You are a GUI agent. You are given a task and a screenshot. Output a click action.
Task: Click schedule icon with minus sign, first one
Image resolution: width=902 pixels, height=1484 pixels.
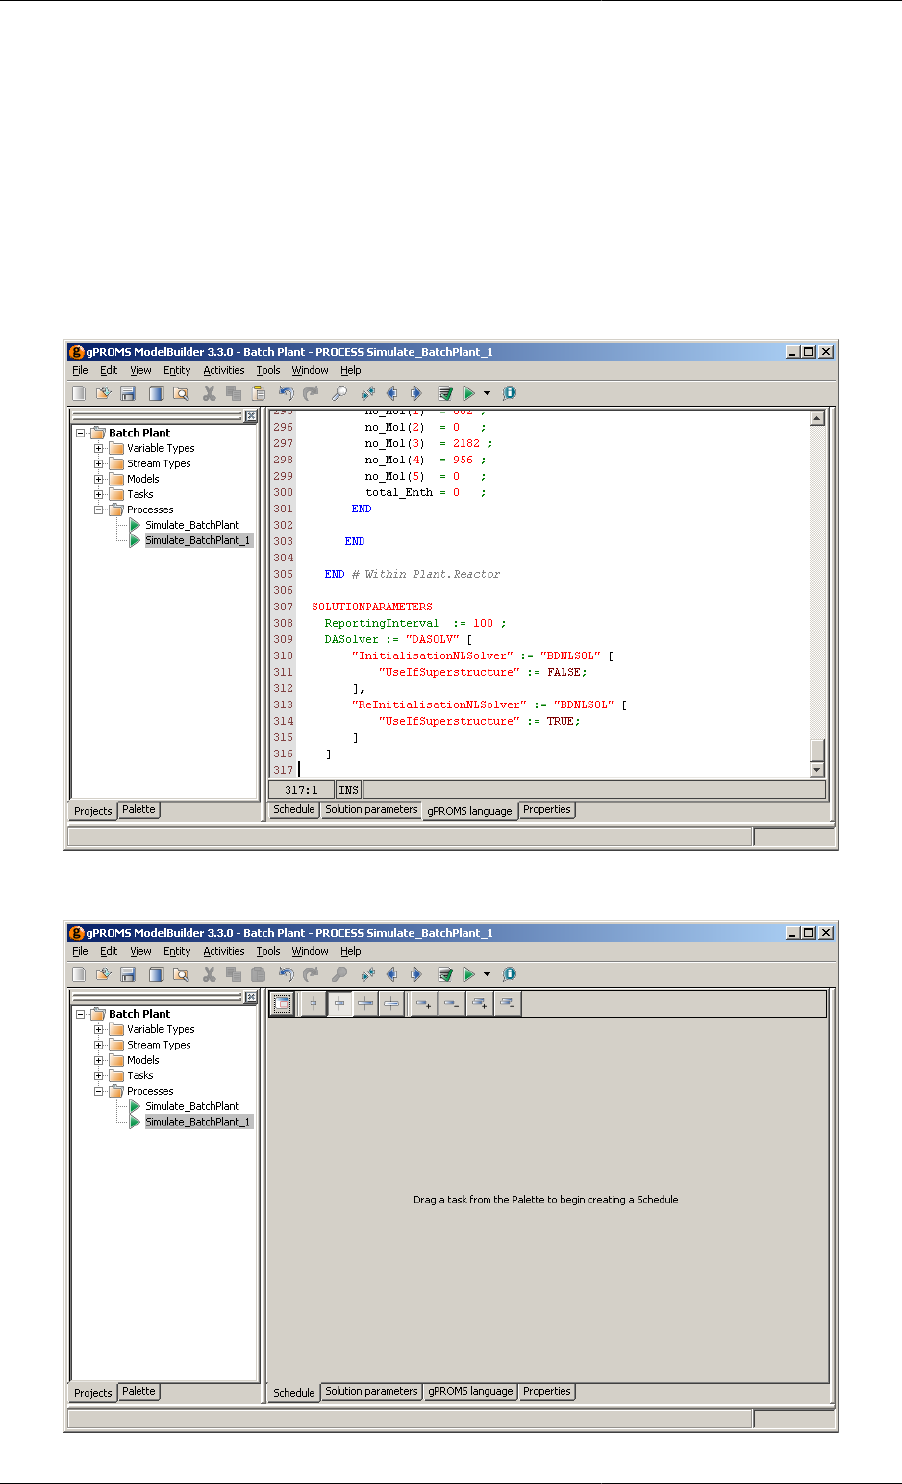coord(451,1004)
